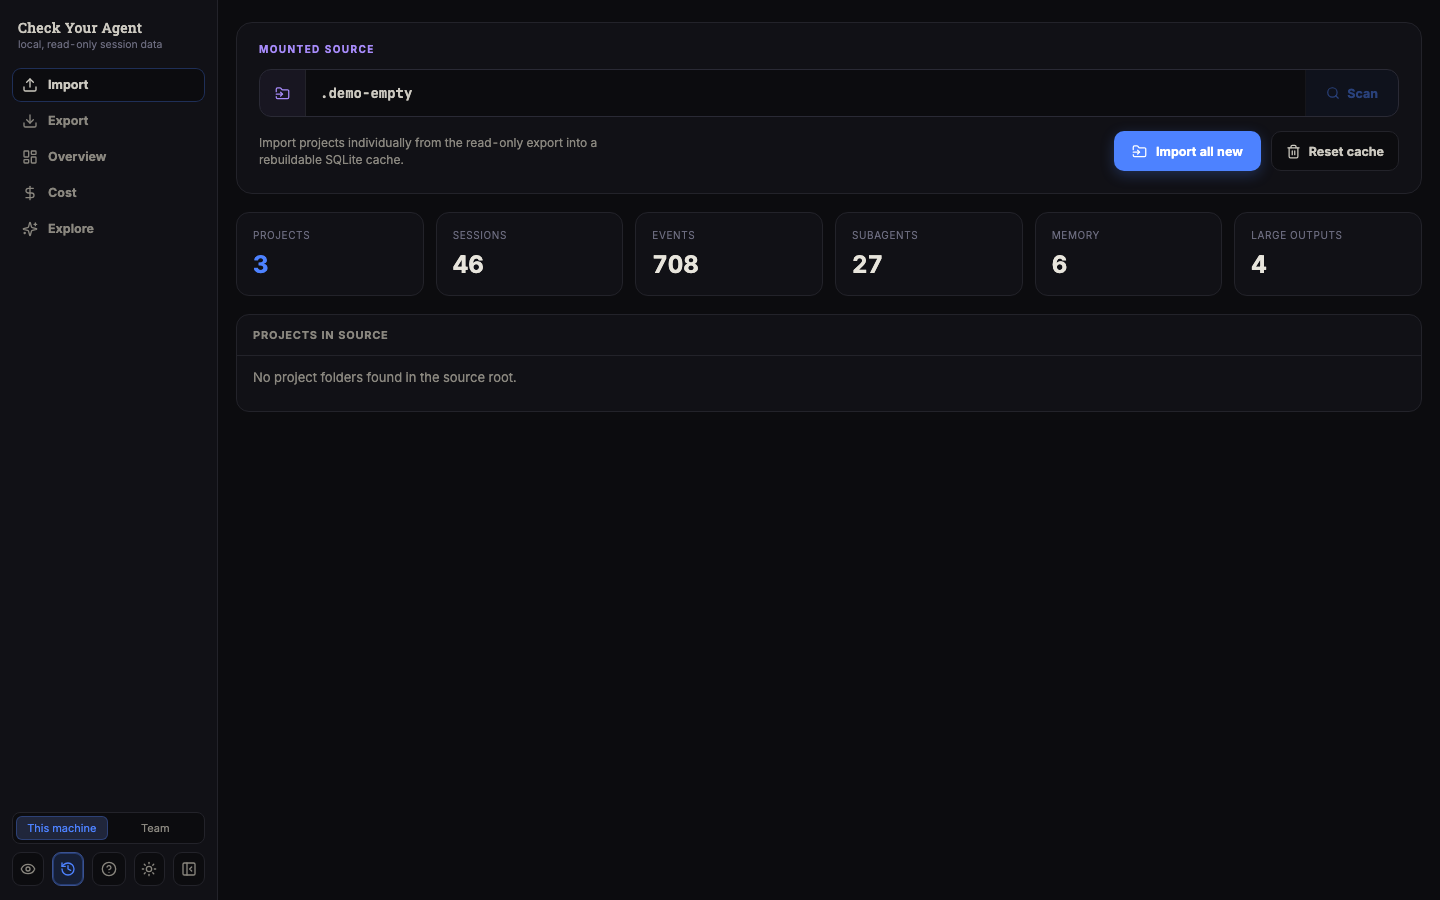Click the Sessions count 46
Screen dimensions: 1440x900
click(x=468, y=264)
